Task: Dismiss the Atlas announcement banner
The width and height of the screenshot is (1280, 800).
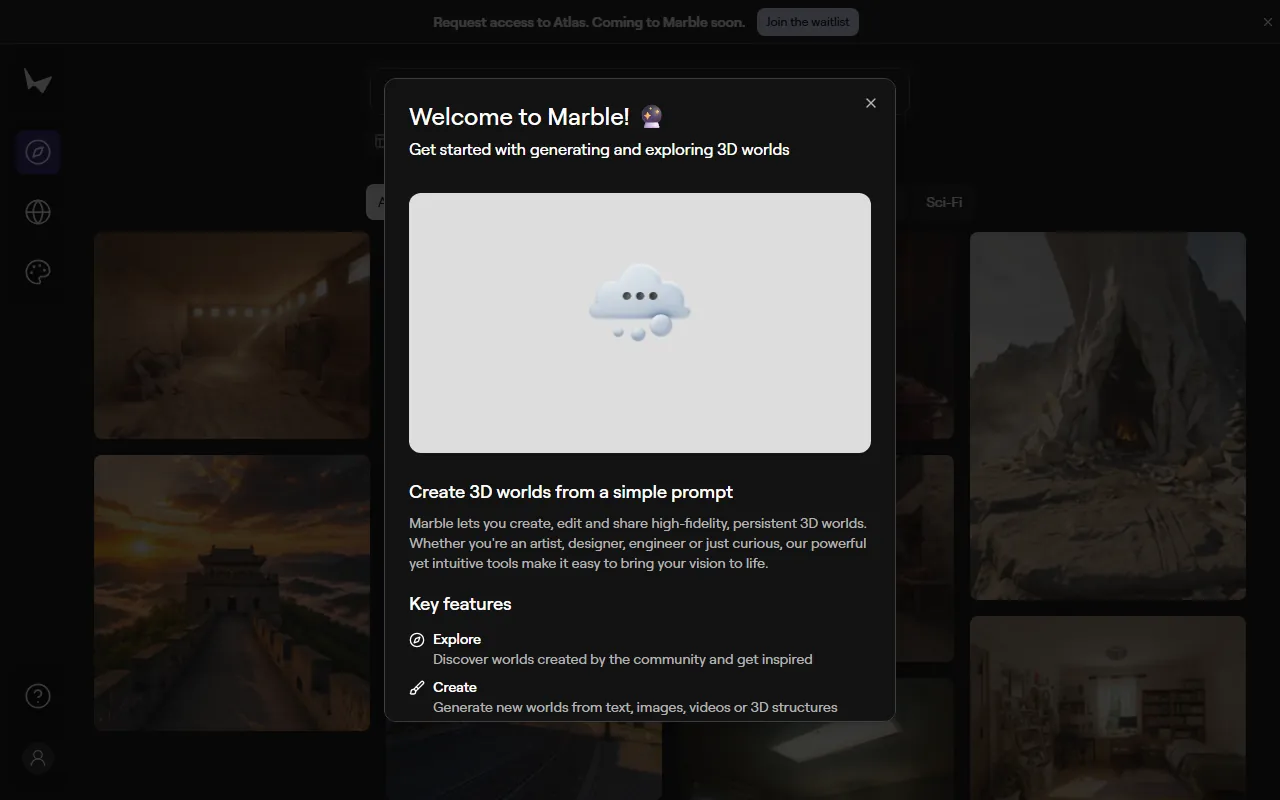Action: tap(1268, 22)
